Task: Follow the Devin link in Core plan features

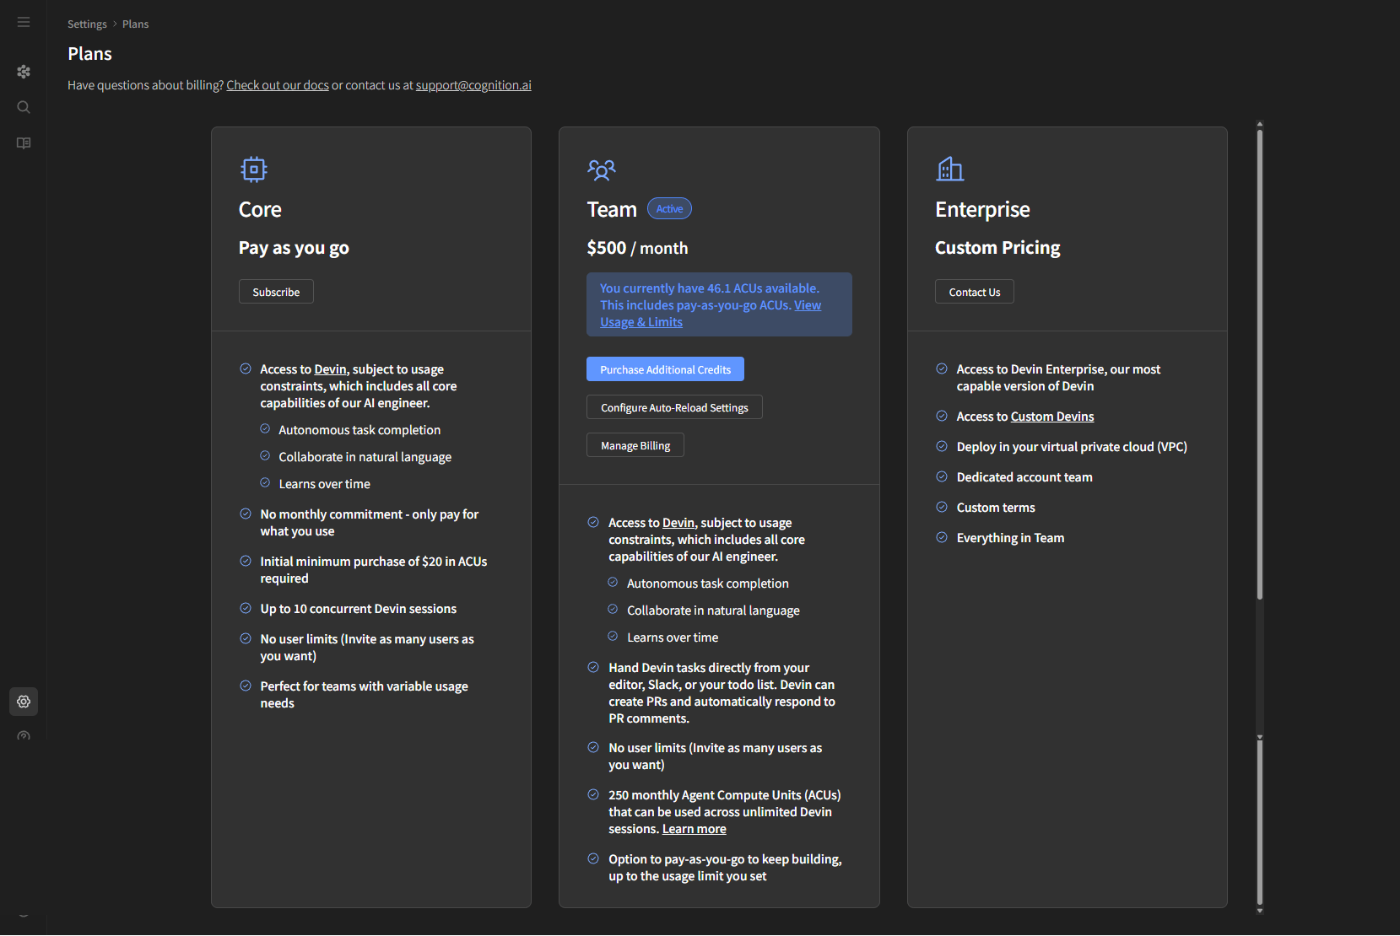Action: [x=330, y=370]
